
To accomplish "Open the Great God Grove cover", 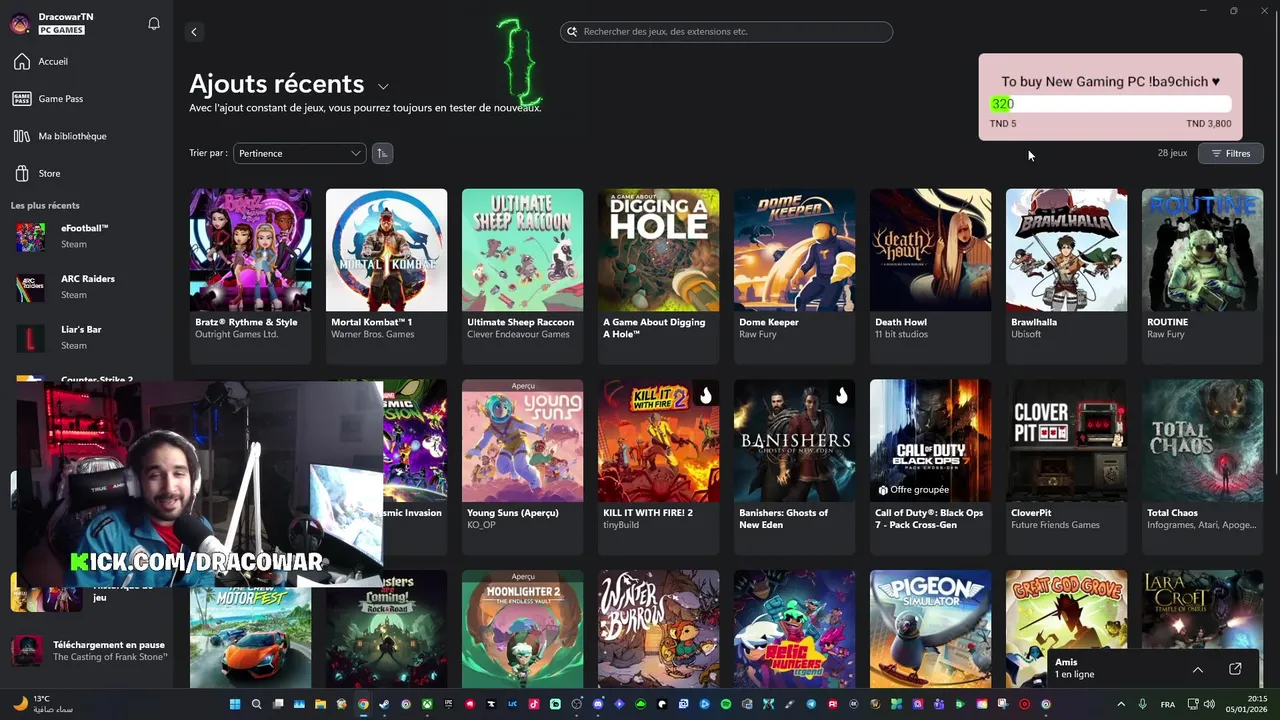I will (x=1066, y=629).
